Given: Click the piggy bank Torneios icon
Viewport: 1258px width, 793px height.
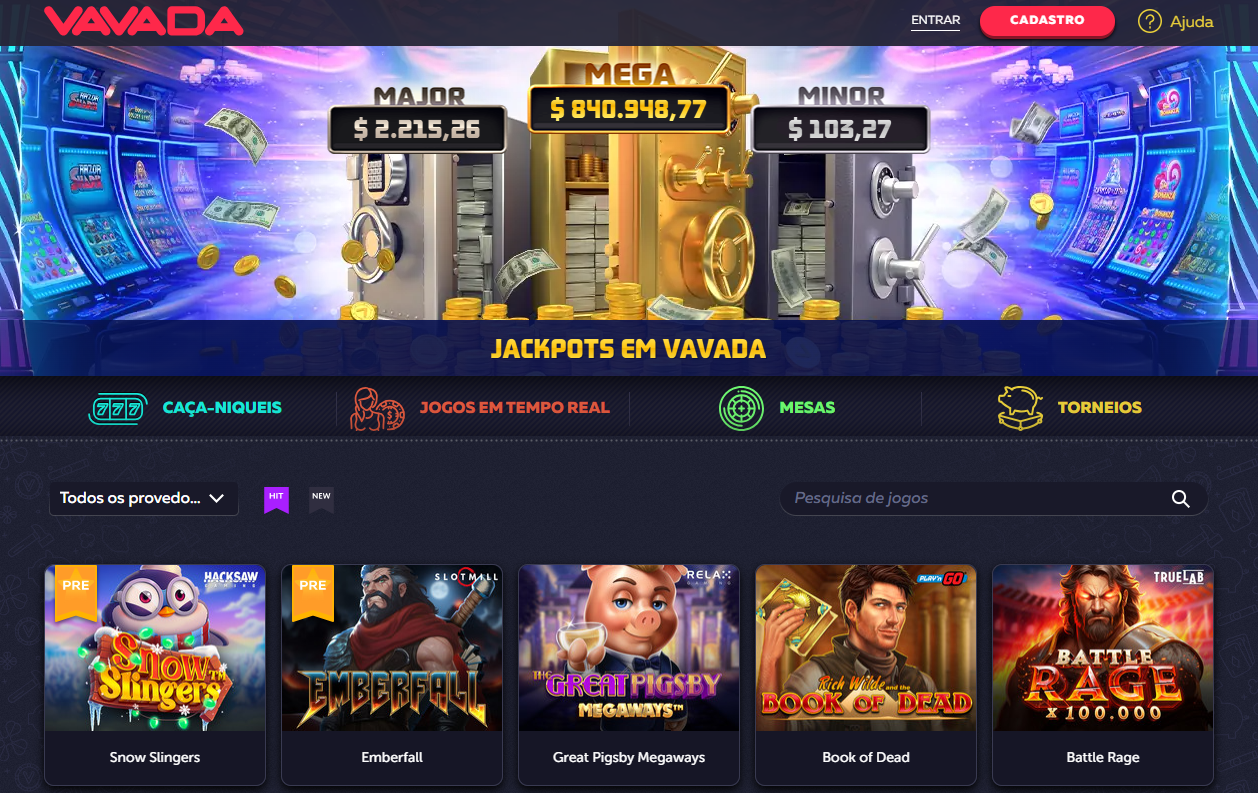Looking at the screenshot, I should 1020,408.
